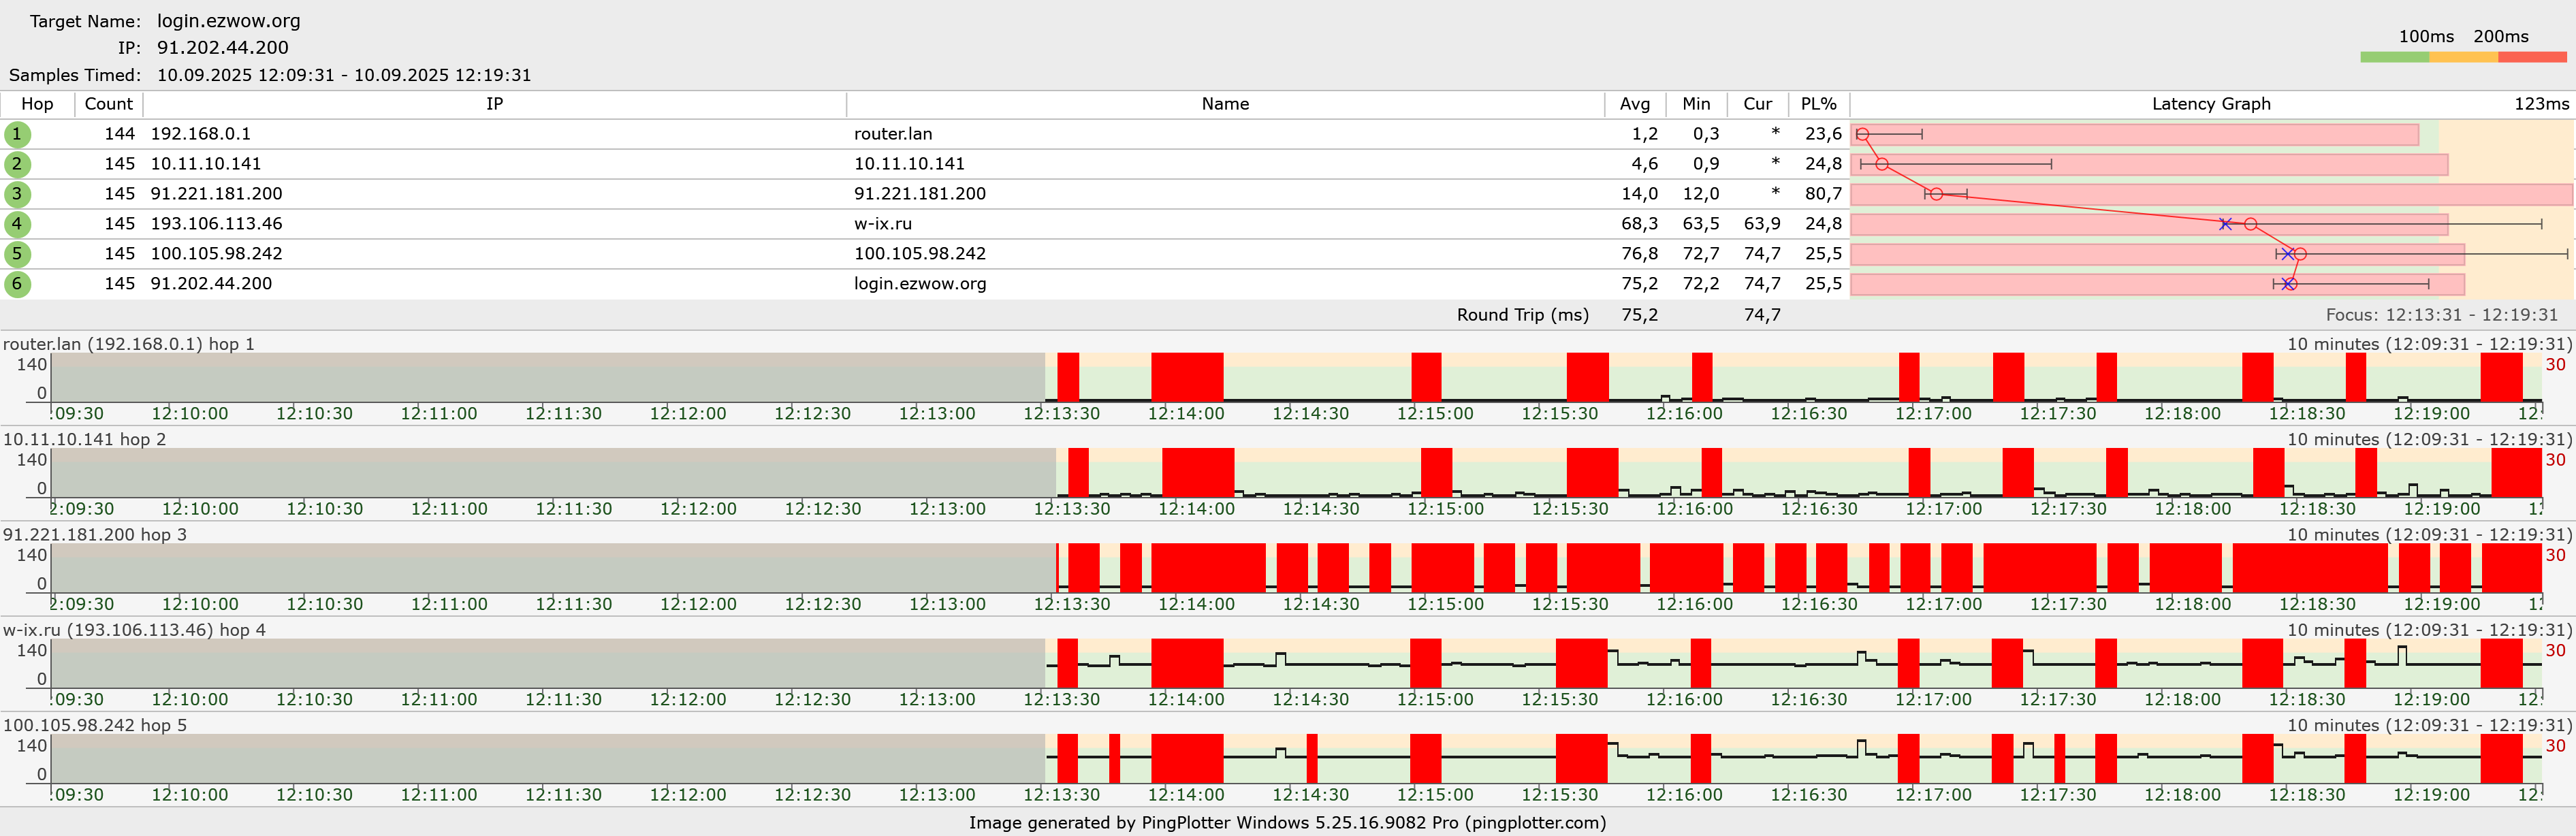Select the w-ix.ru row name

click(x=883, y=224)
